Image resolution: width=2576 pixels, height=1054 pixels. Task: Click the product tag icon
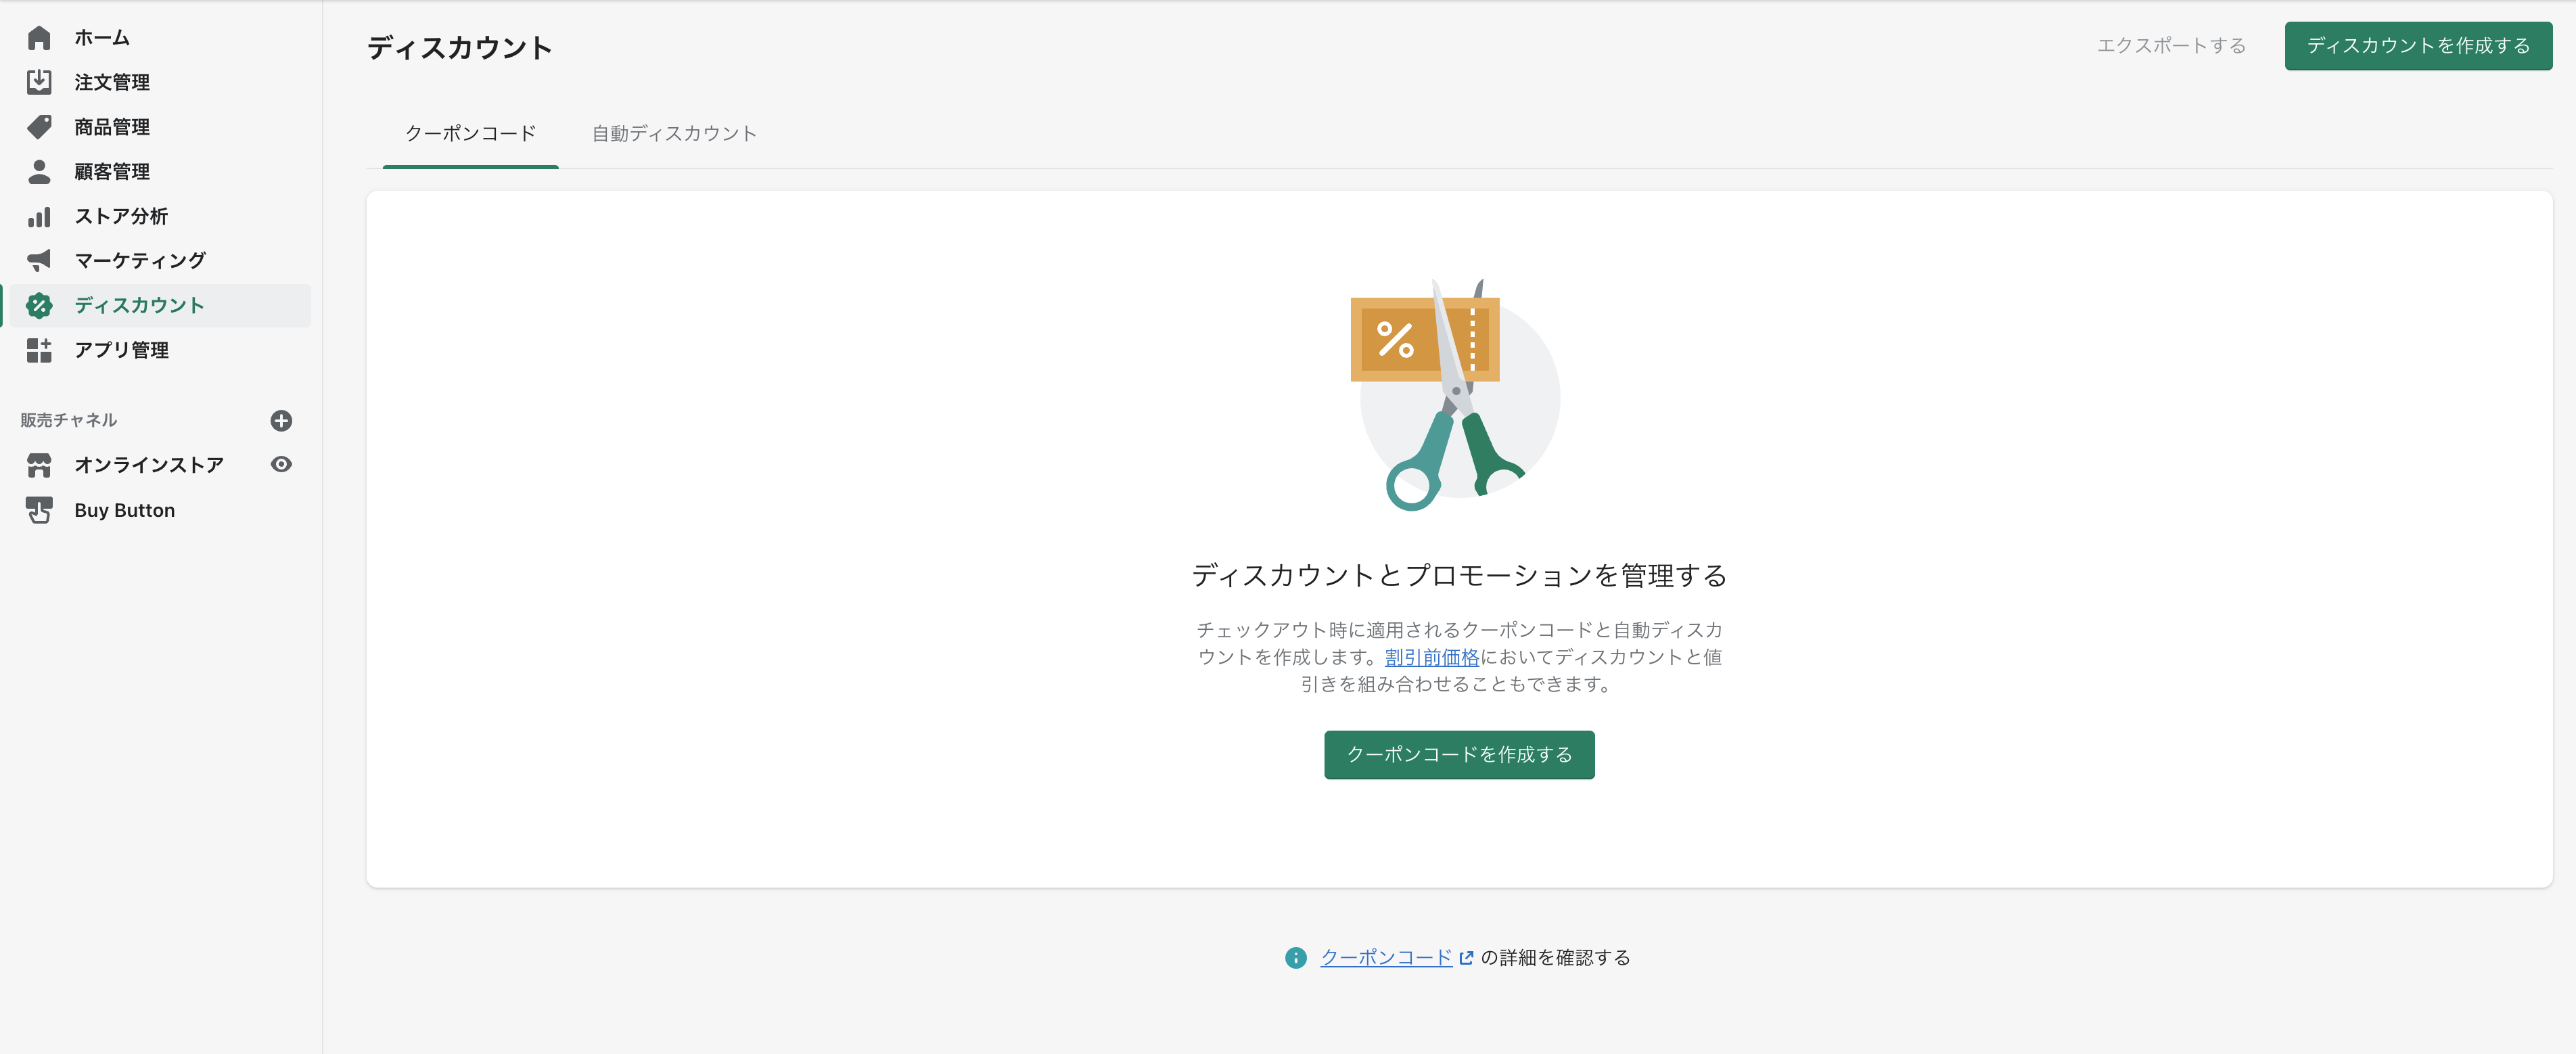click(x=39, y=127)
